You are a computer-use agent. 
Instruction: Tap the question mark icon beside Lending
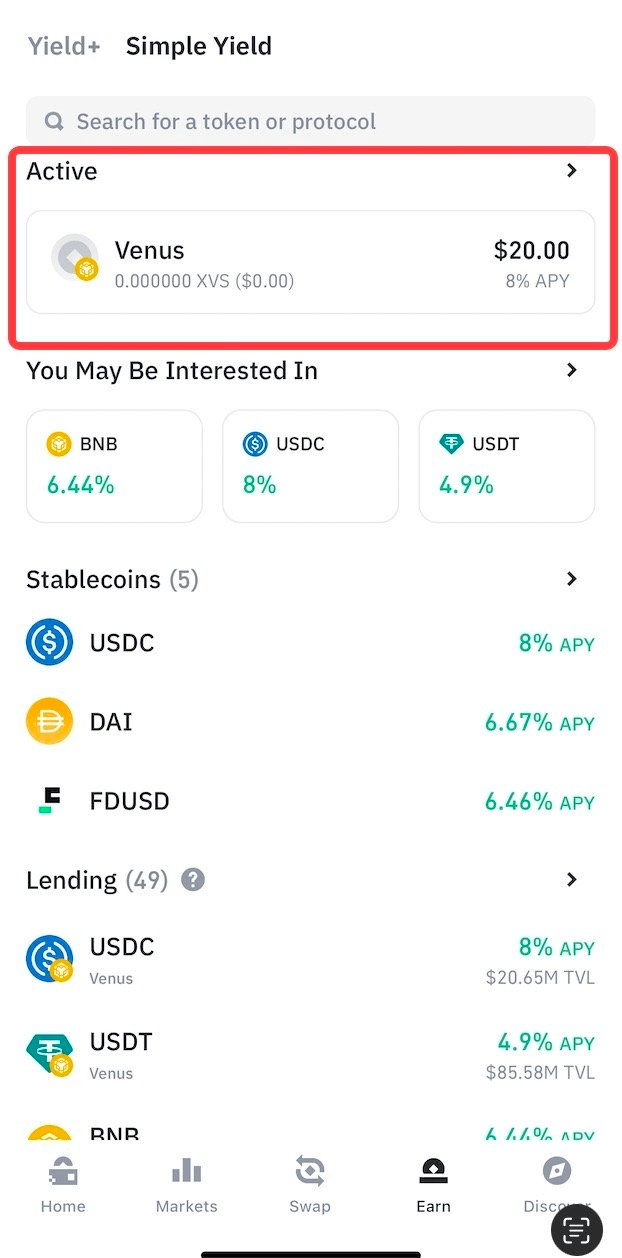(191, 879)
